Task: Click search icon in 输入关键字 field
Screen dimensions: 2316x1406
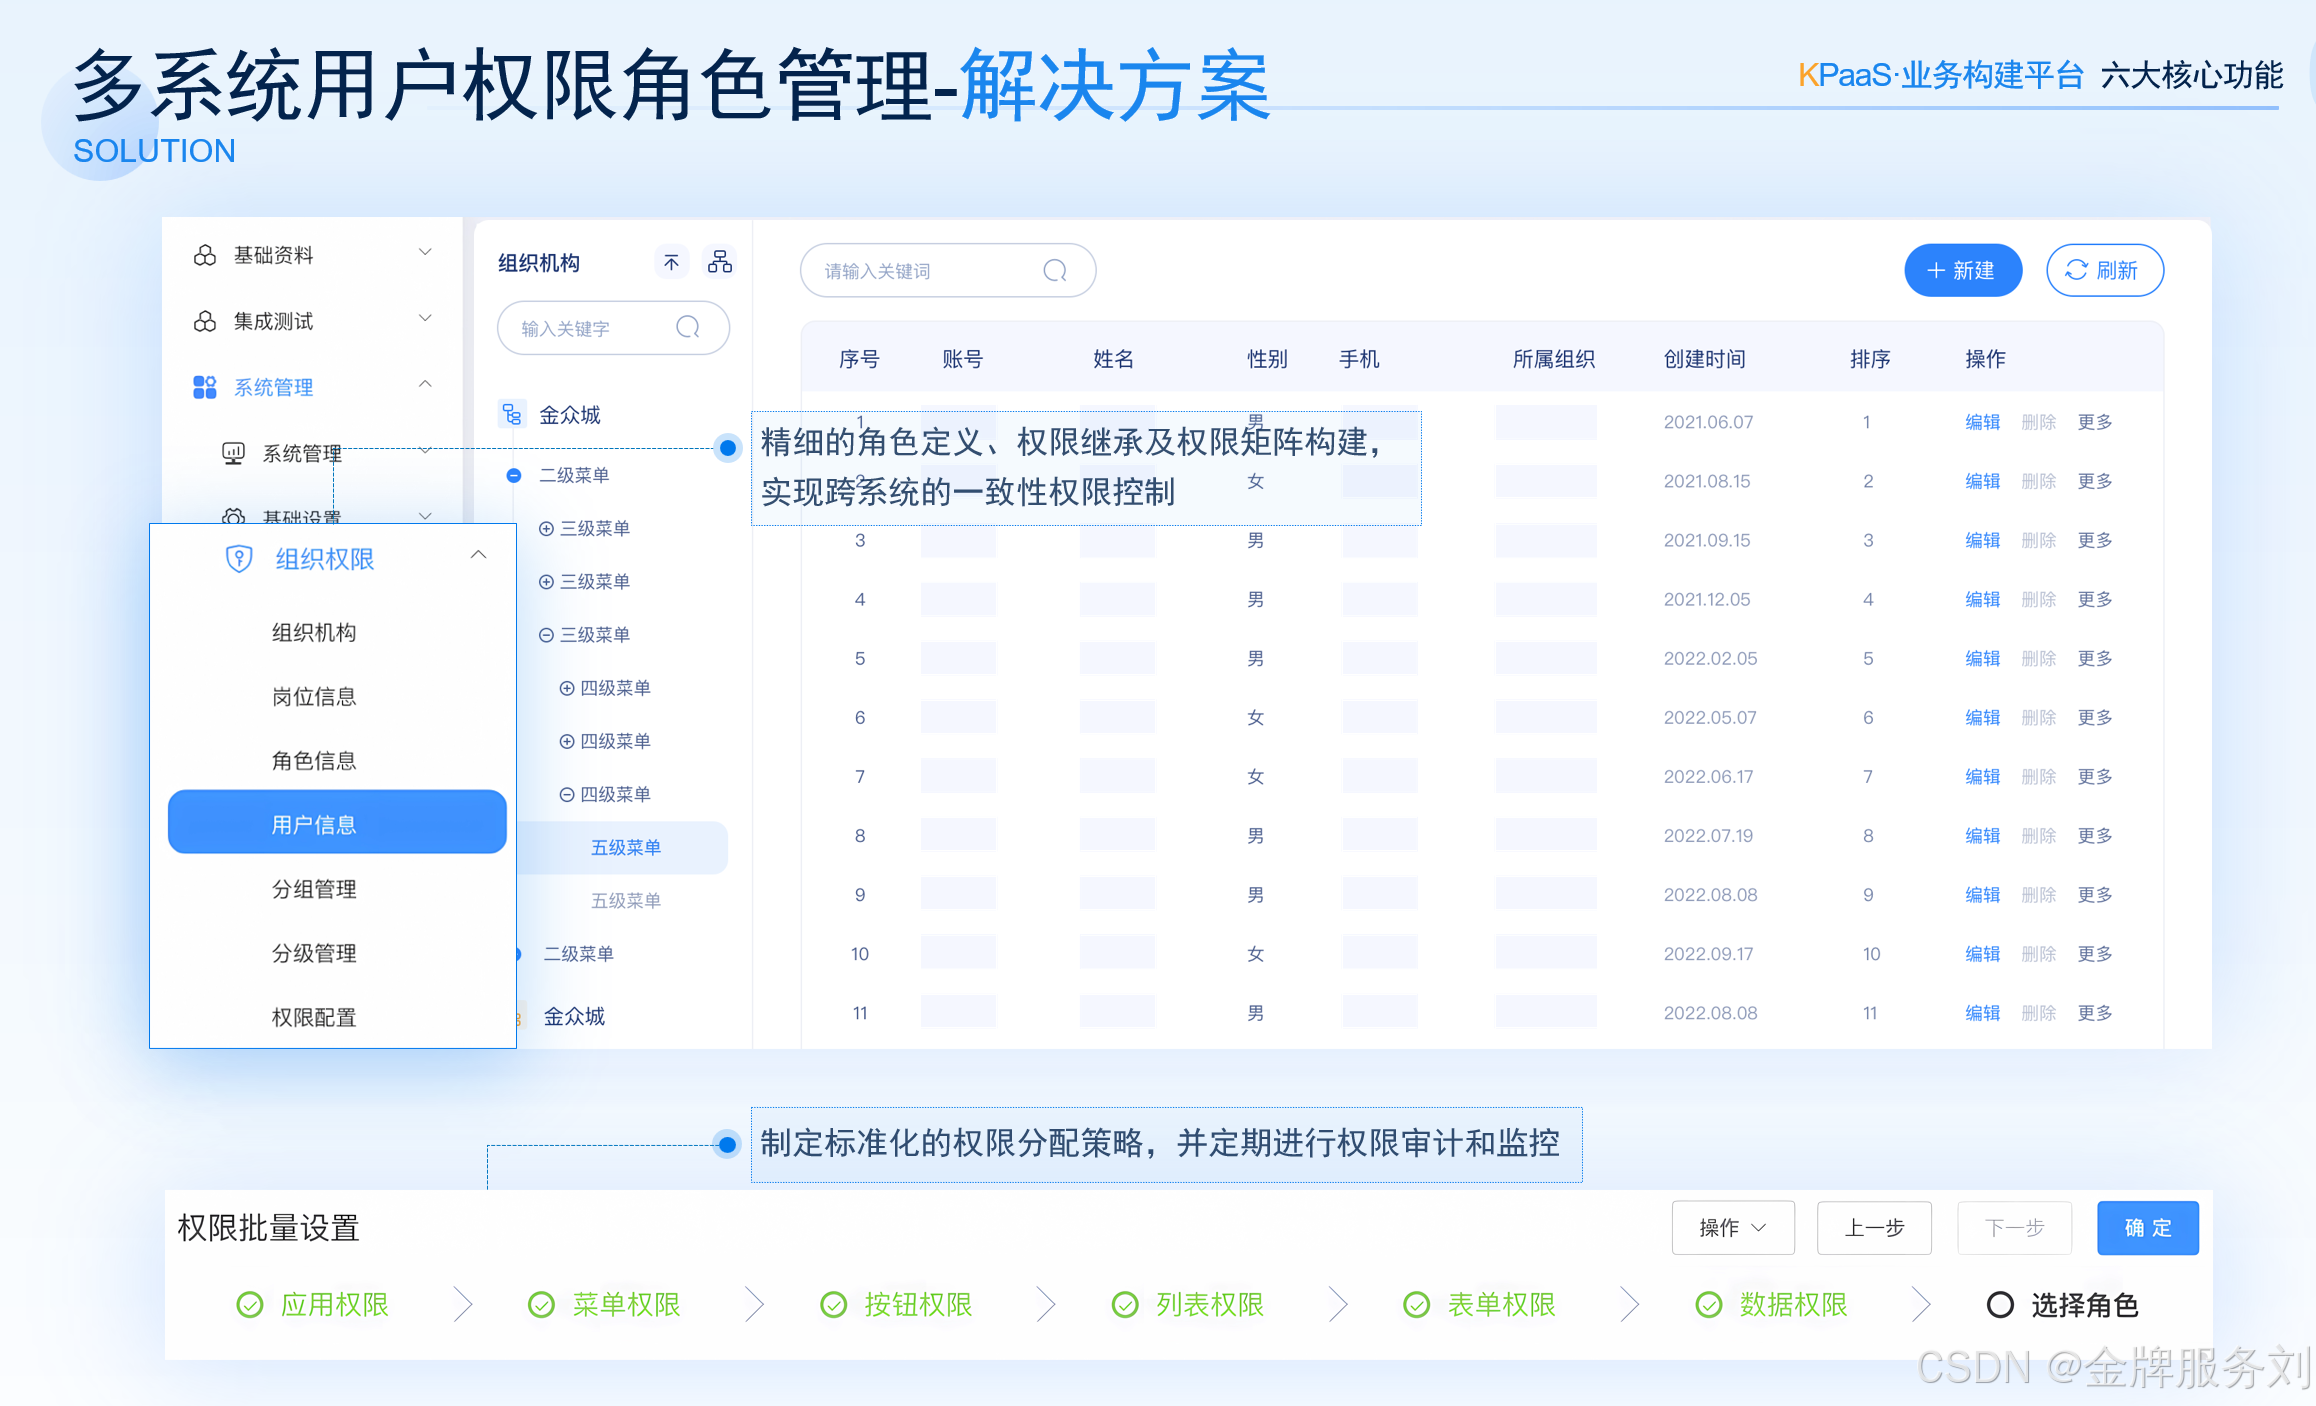Action: [x=688, y=328]
